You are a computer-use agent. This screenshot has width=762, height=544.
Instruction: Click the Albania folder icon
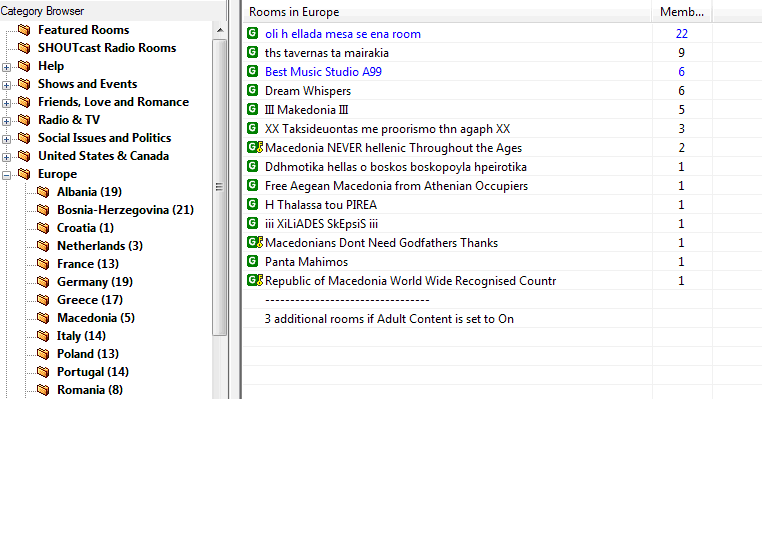[x=43, y=192]
